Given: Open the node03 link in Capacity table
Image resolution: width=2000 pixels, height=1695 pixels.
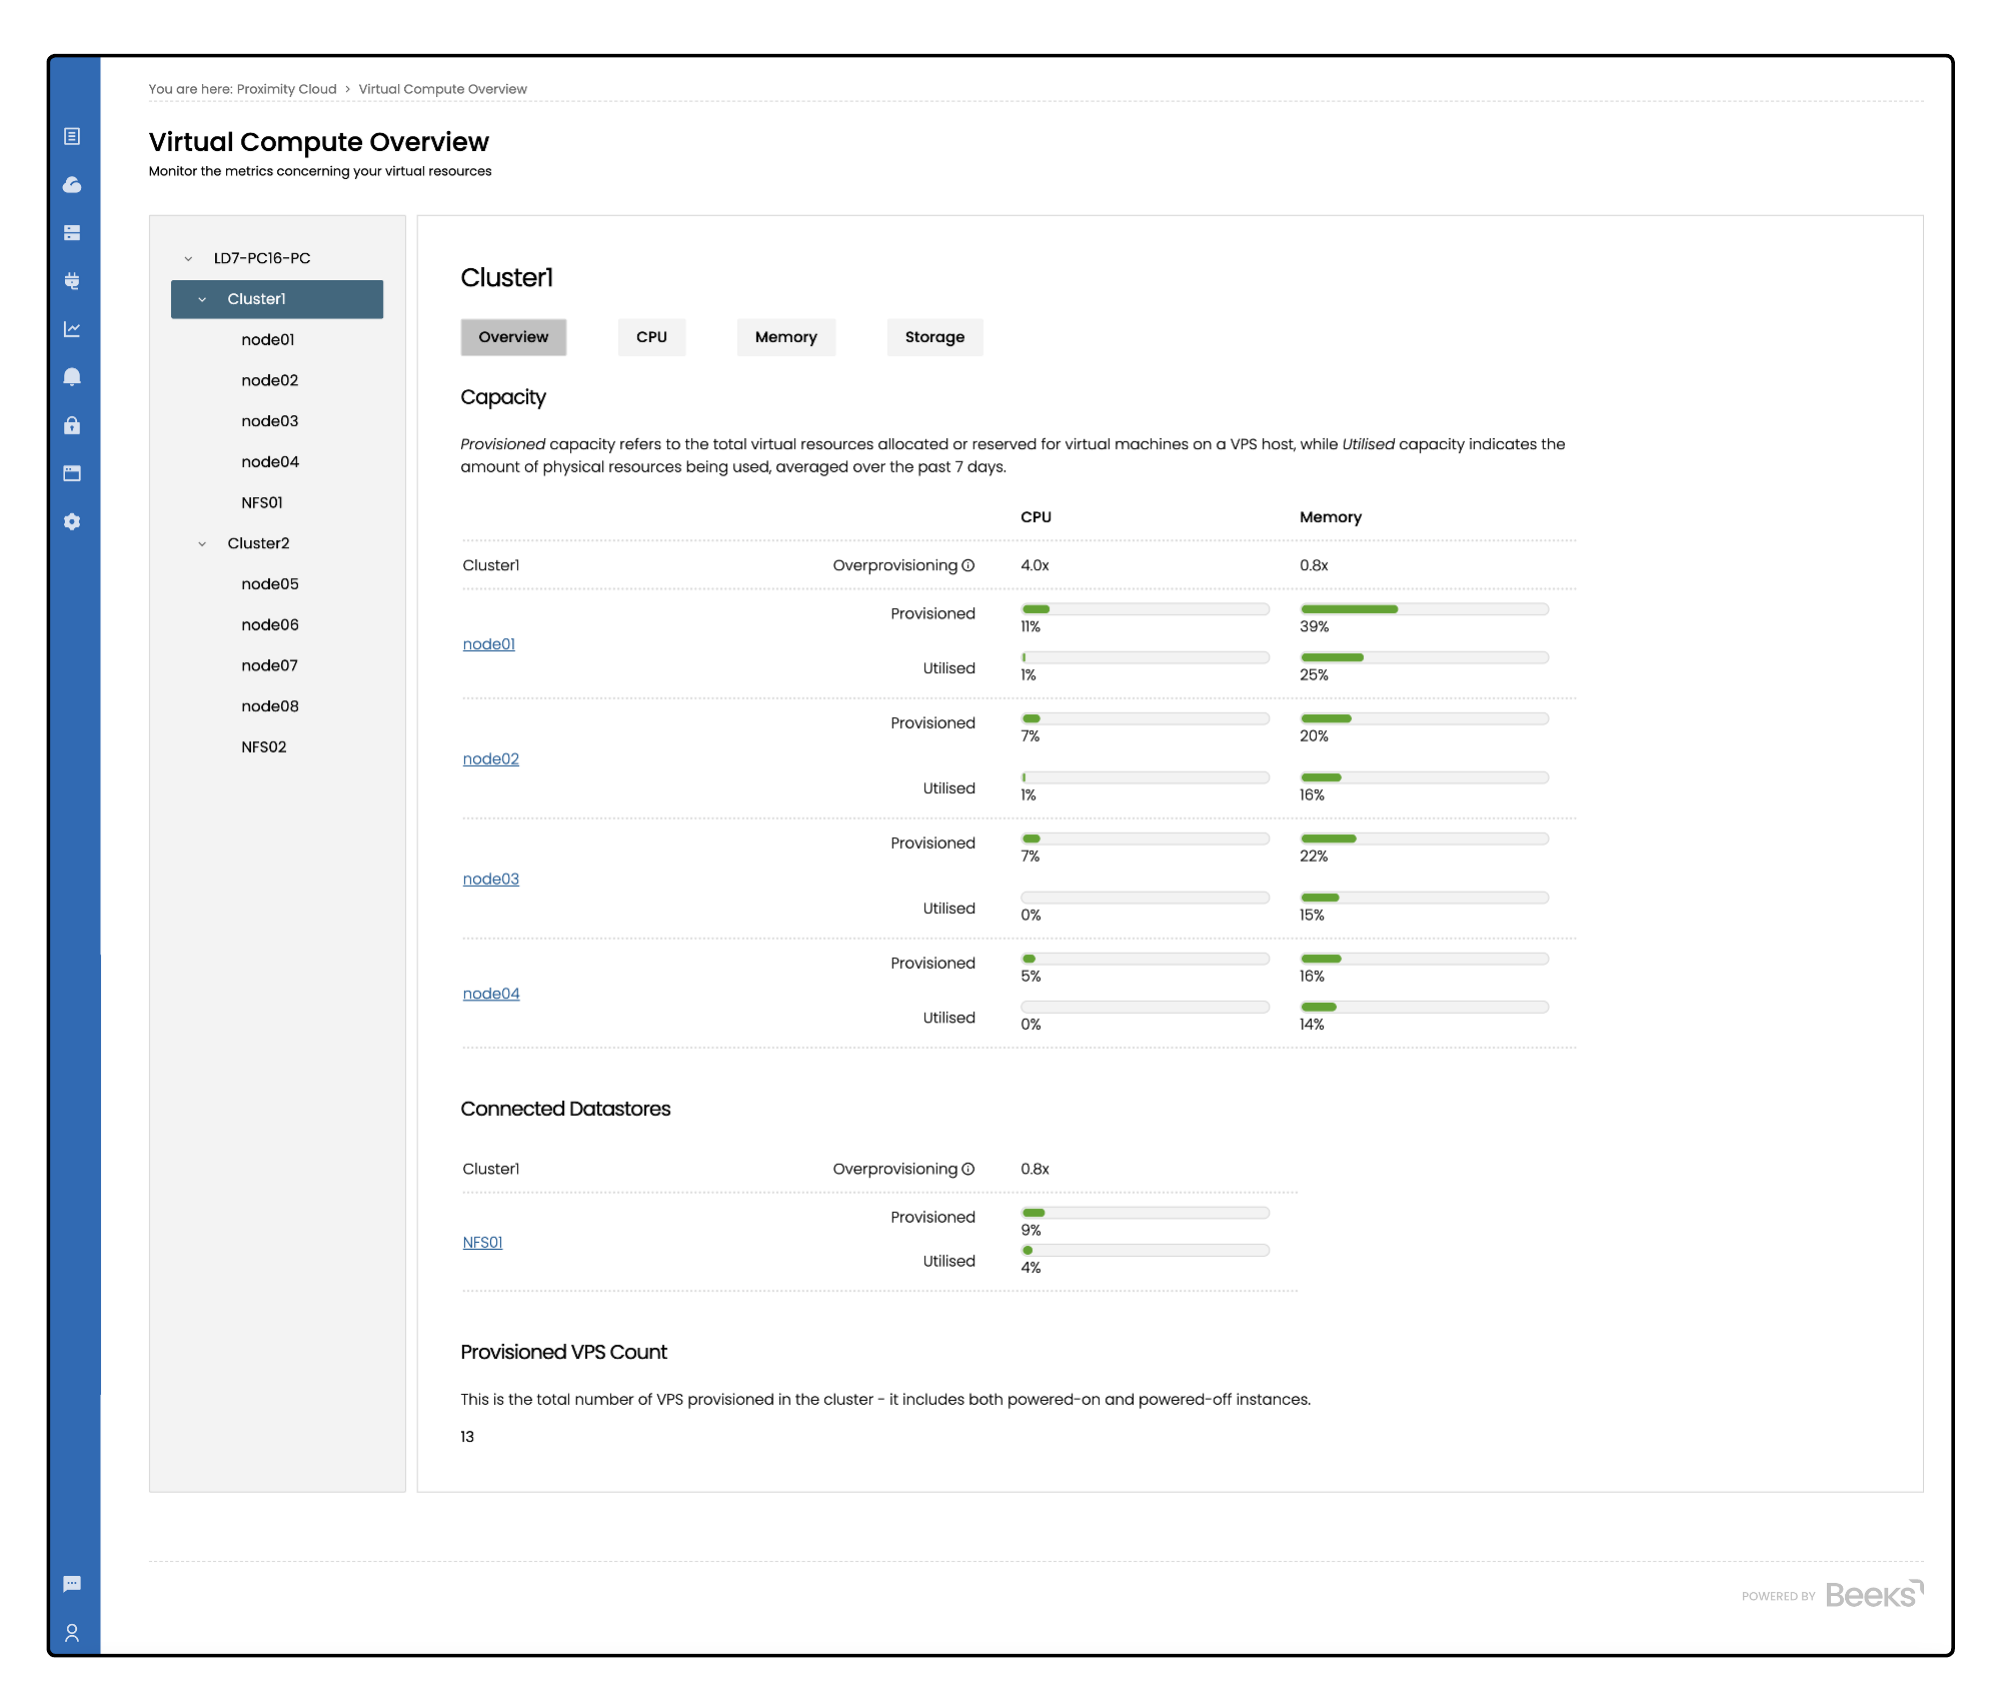Looking at the screenshot, I should [490, 879].
